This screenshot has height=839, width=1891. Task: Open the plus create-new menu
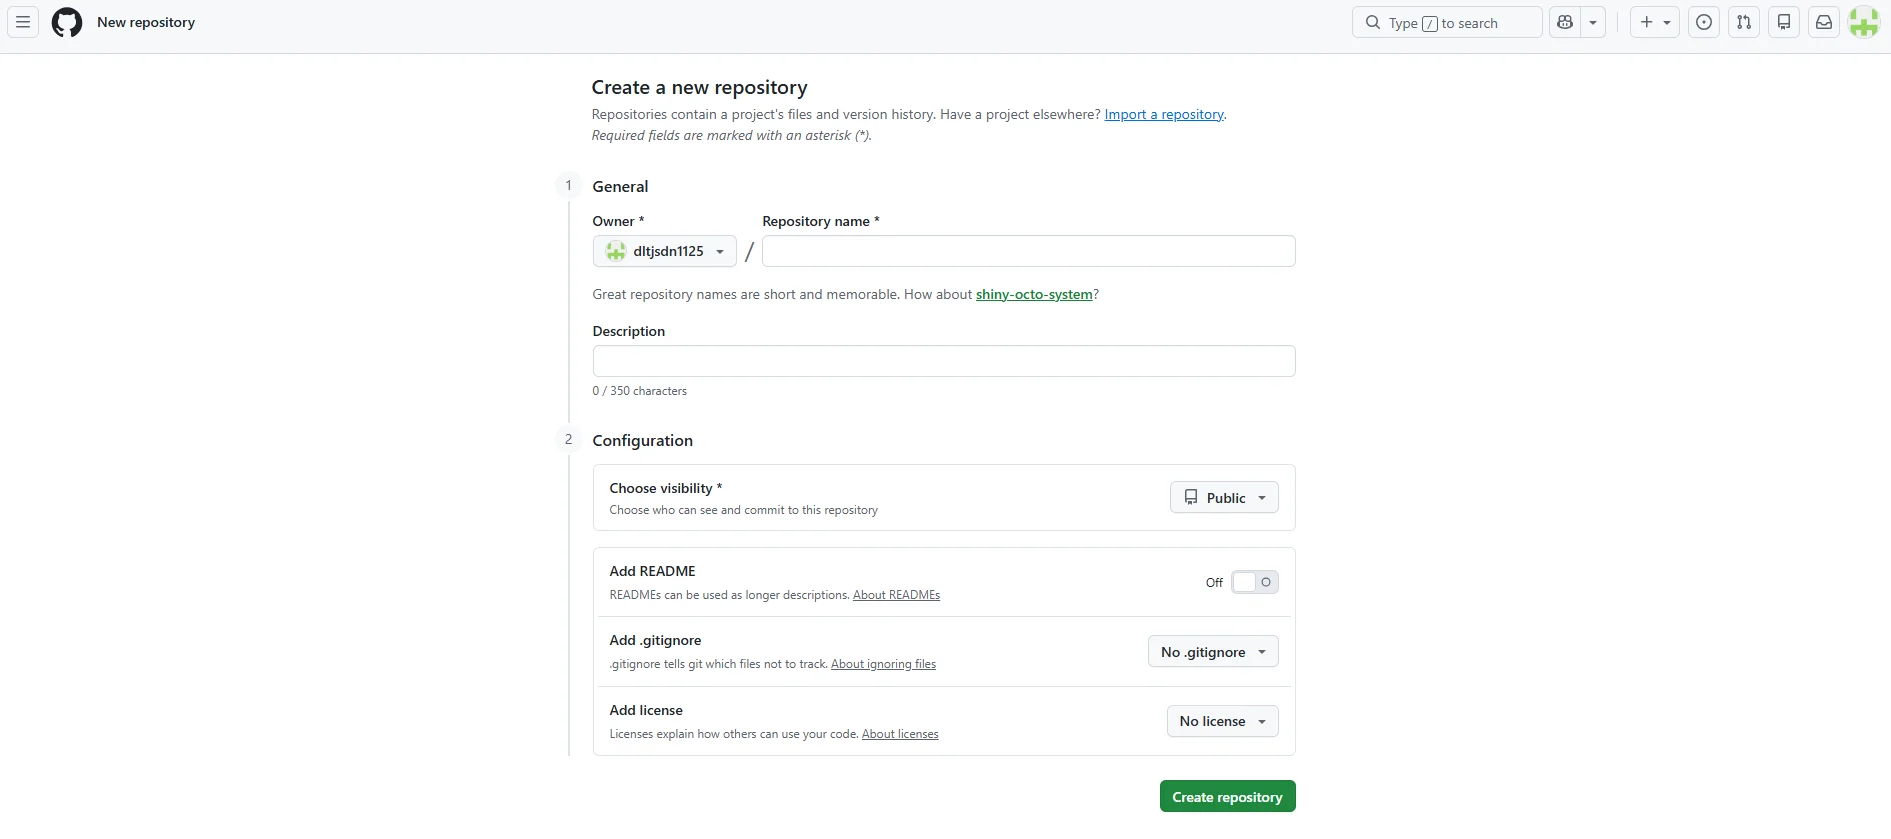click(1655, 22)
